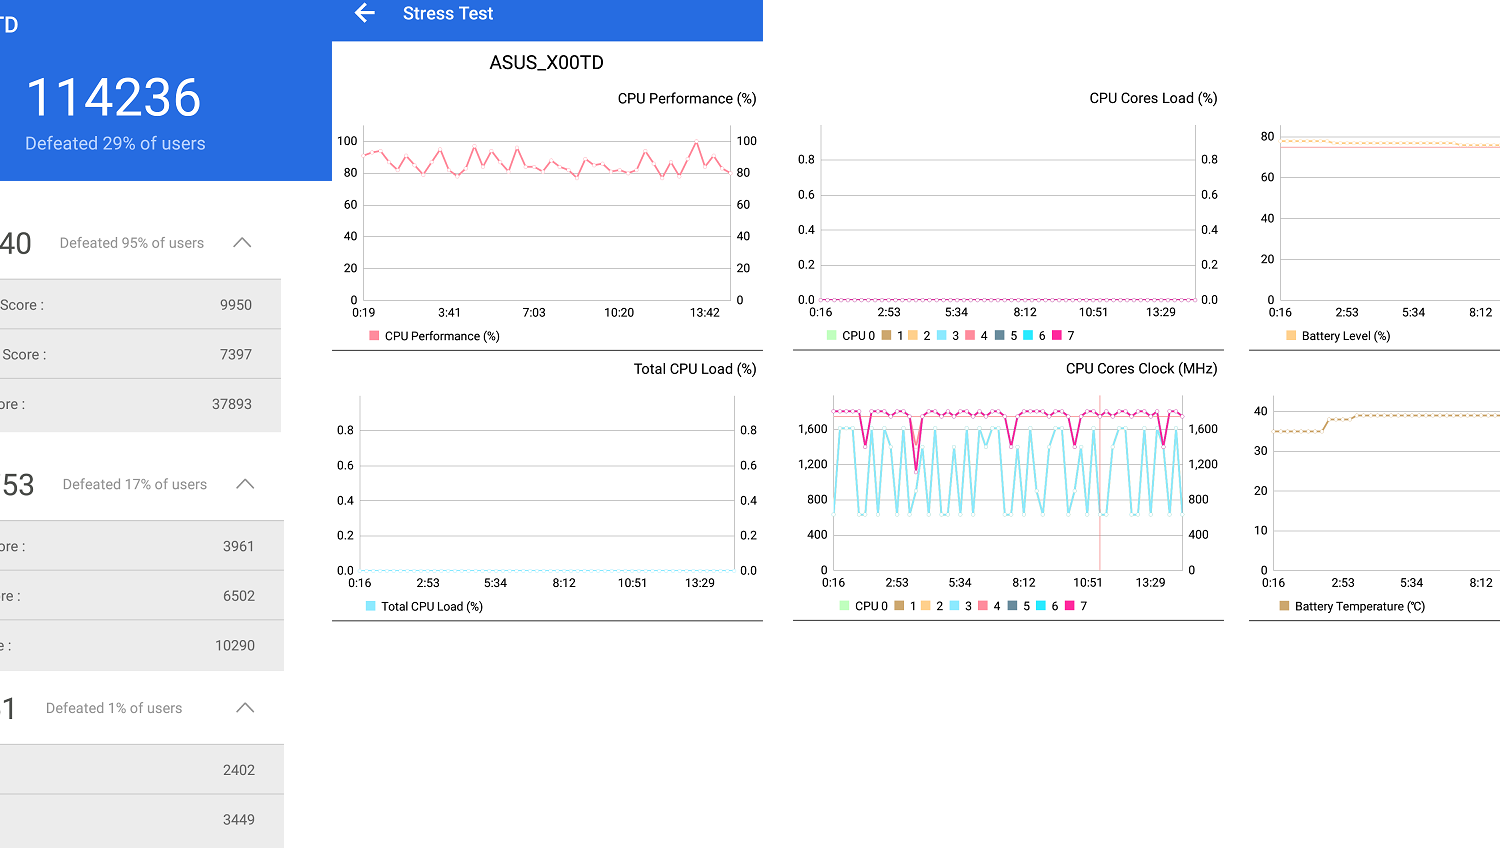Click core 5 swatch in CPU Cores Clock legend
Image resolution: width=1500 pixels, height=848 pixels.
(x=1013, y=606)
